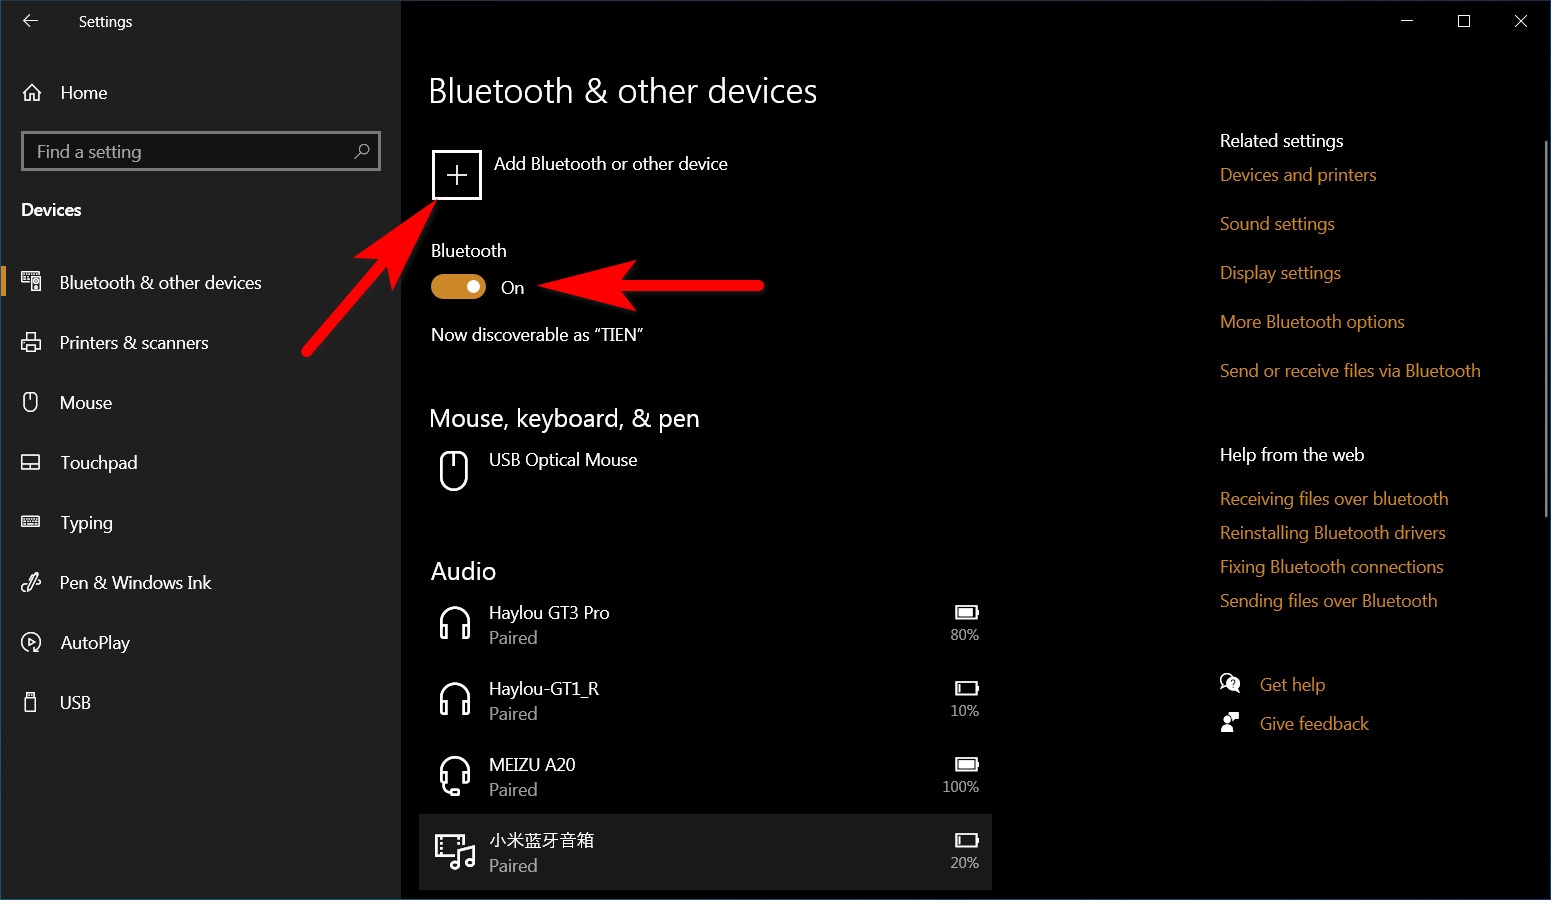Click Send or receive files via Bluetooth
Image resolution: width=1551 pixels, height=900 pixels.
[1349, 370]
